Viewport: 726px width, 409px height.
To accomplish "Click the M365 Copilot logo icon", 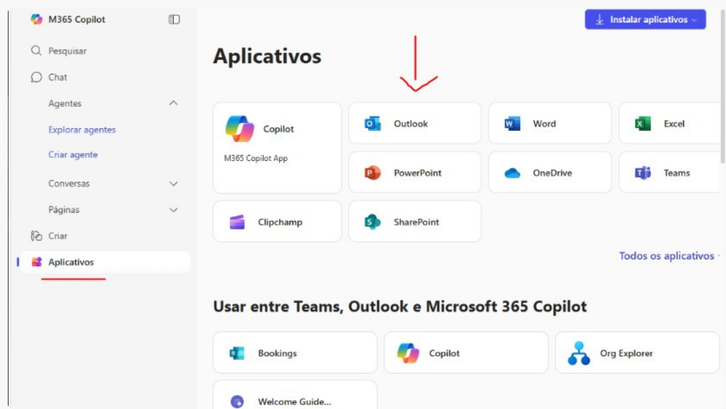I will [36, 19].
